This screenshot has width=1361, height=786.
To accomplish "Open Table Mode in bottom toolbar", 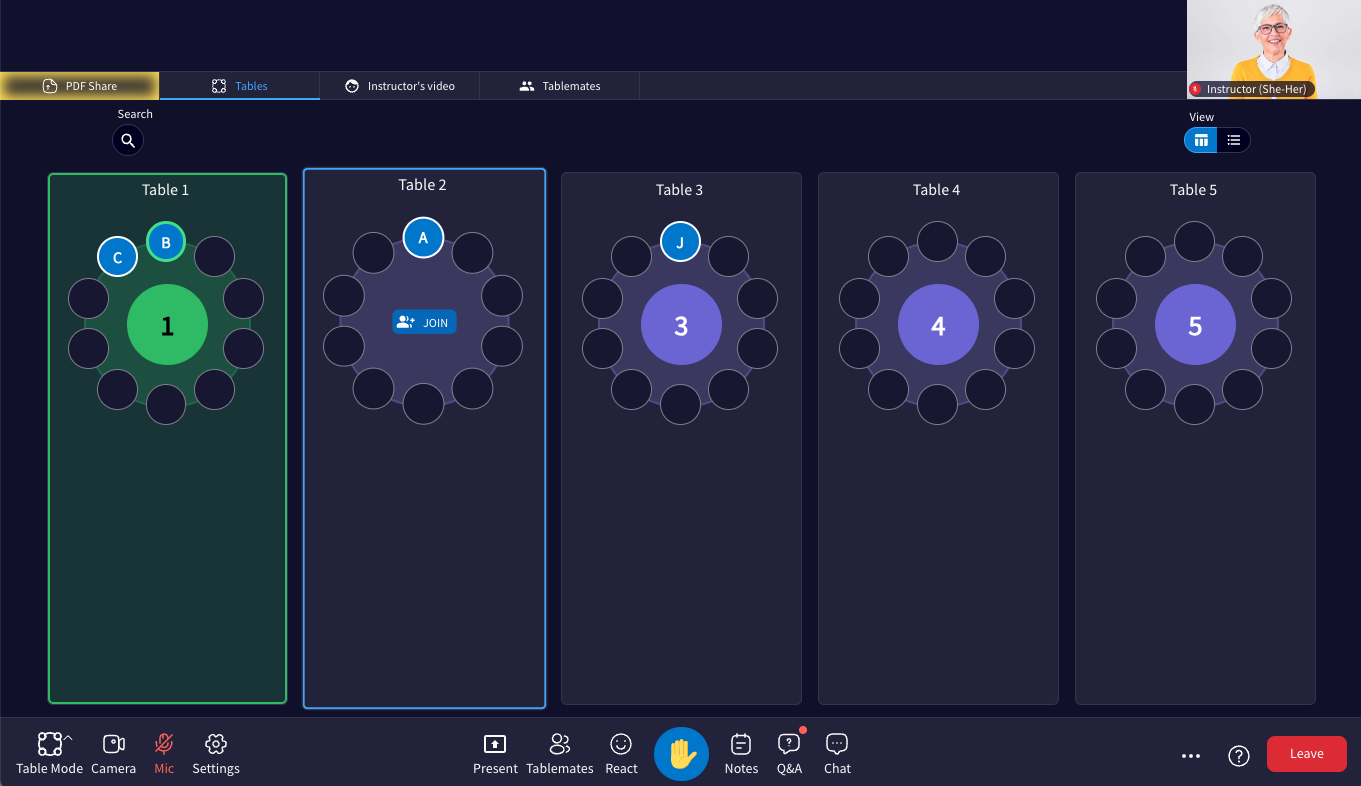I will [x=50, y=753].
